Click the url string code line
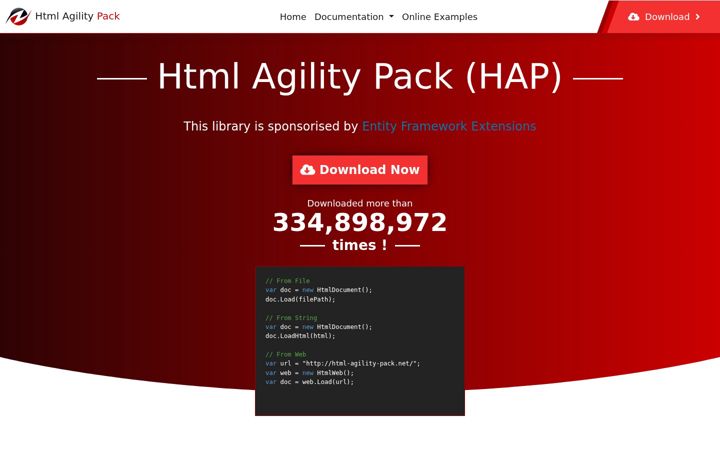Screen dimensions: 720x450 343,364
